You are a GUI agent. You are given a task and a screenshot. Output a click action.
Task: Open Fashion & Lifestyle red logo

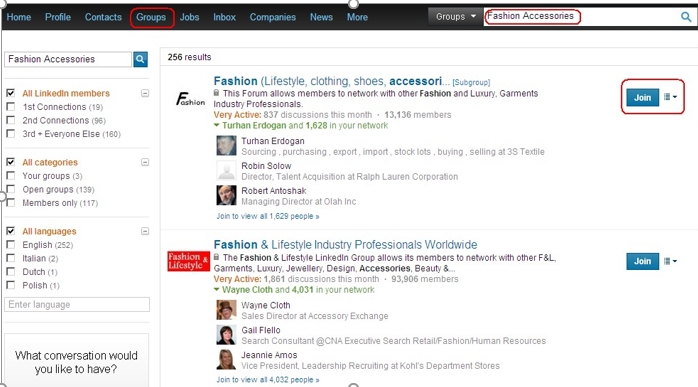coord(188,261)
